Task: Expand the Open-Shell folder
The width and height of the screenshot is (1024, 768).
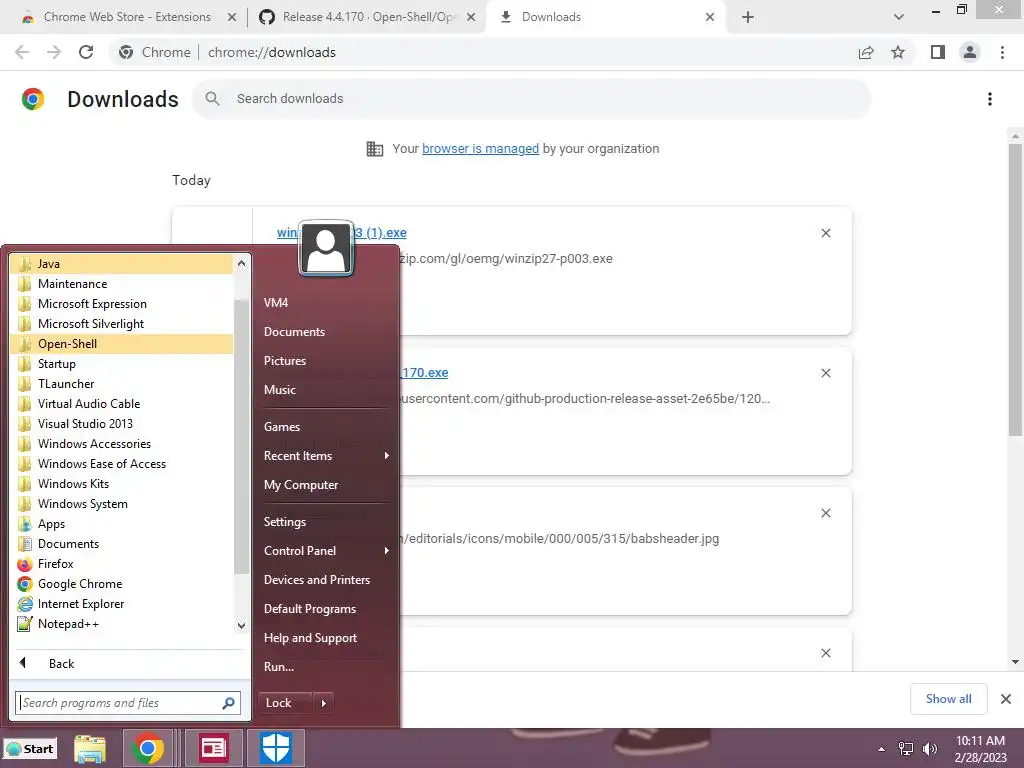Action: tap(121, 344)
